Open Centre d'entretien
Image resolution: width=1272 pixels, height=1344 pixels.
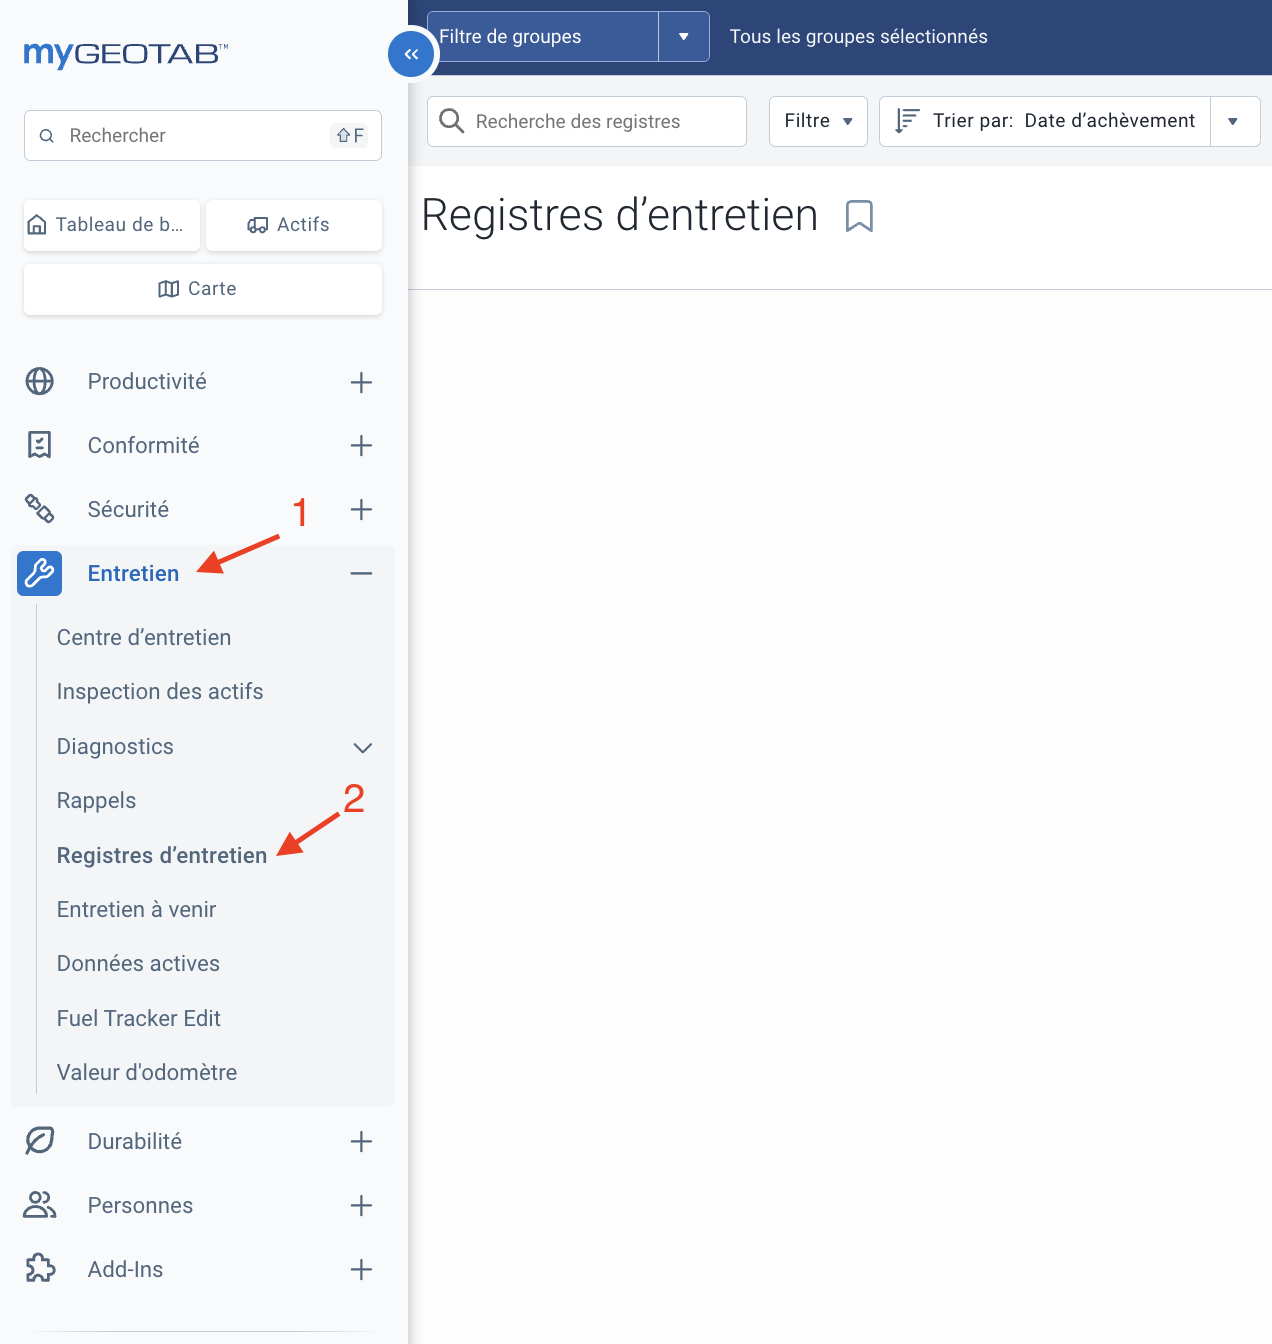[x=144, y=637]
